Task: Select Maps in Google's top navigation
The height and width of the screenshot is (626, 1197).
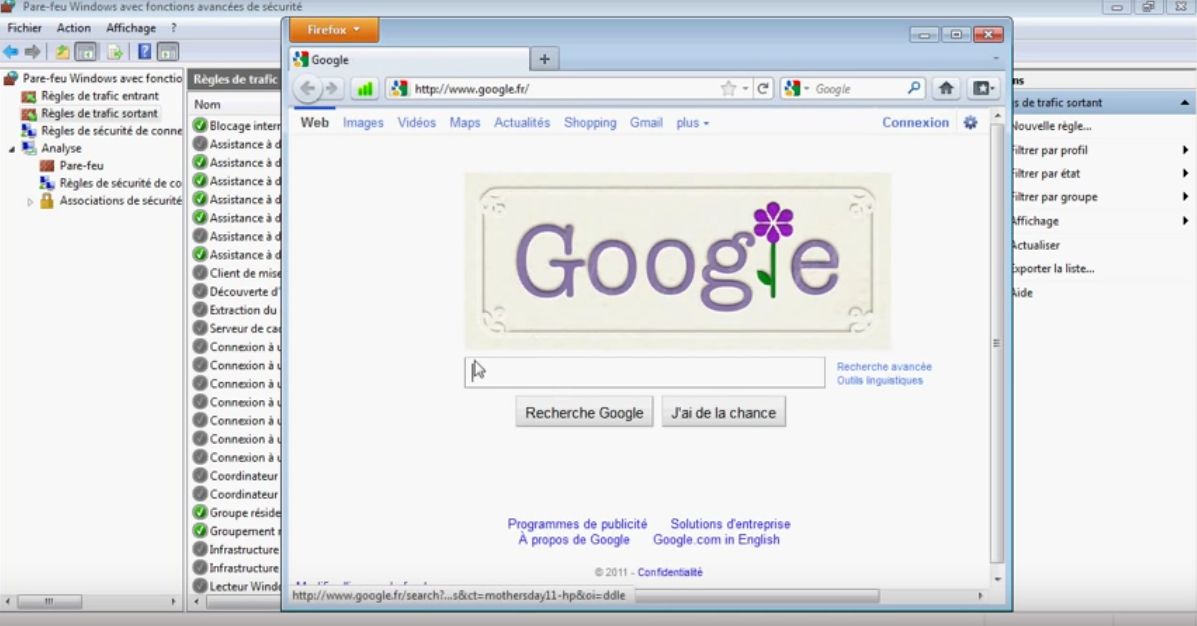Action: [x=465, y=122]
